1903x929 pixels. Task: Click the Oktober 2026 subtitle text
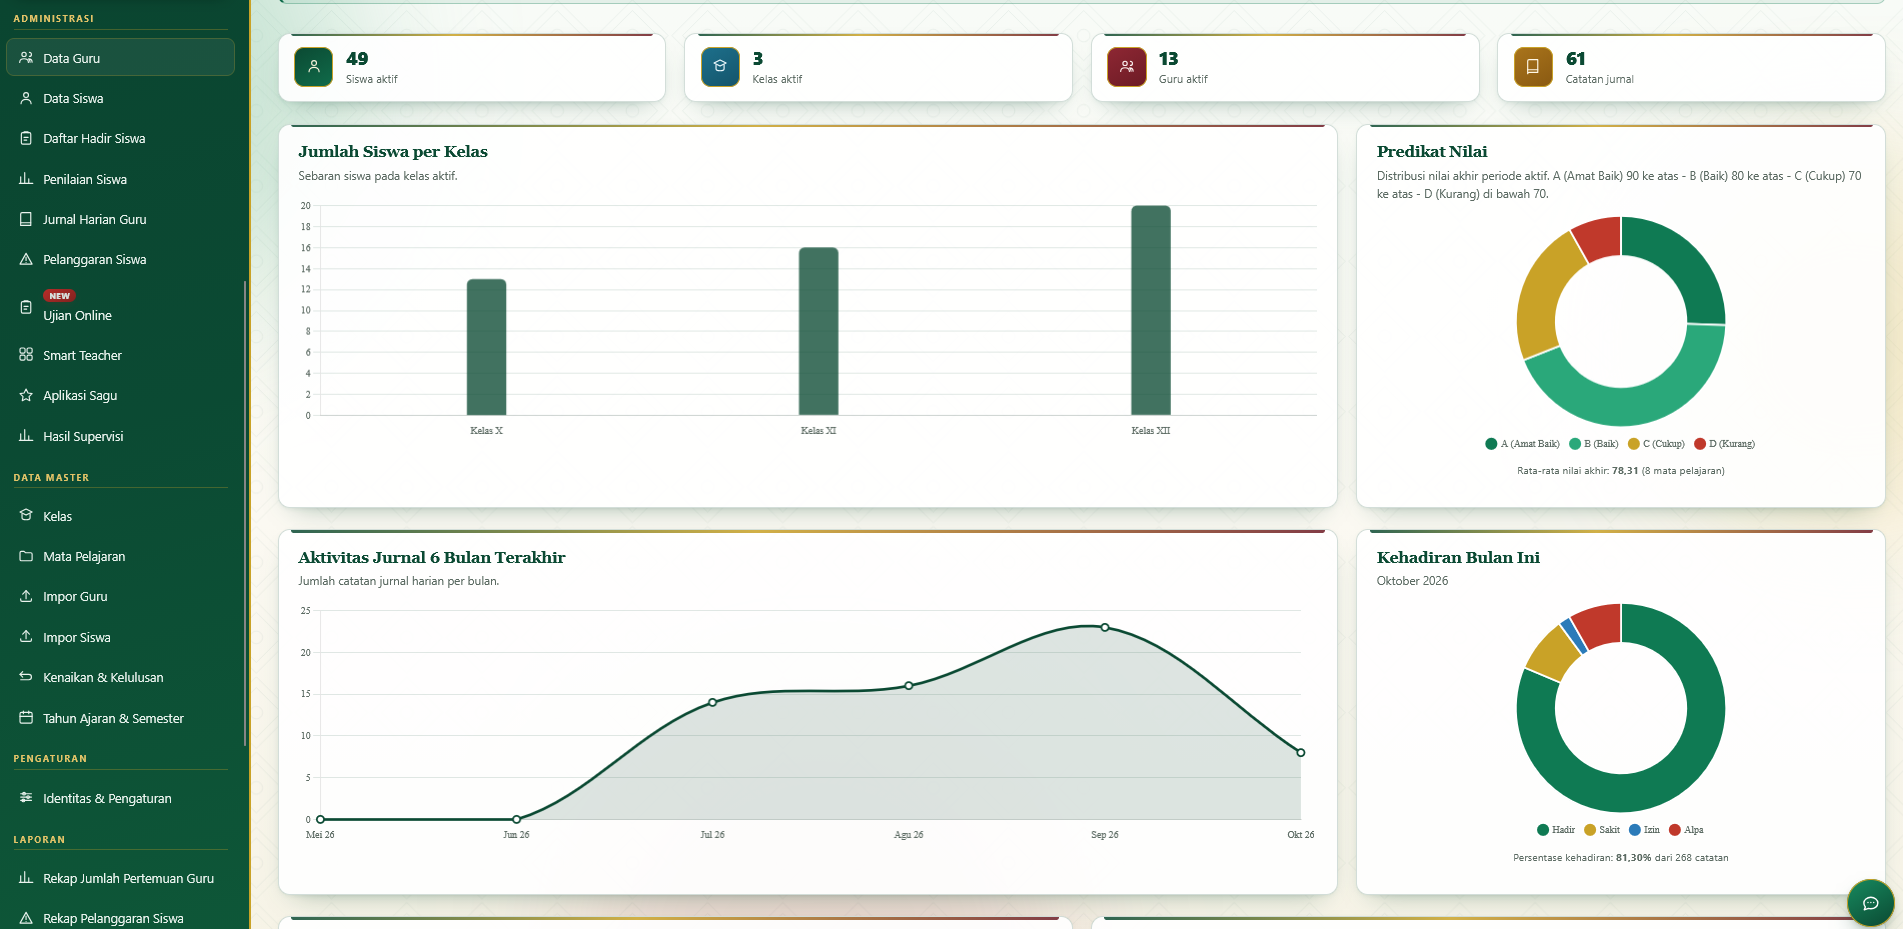tap(1412, 581)
